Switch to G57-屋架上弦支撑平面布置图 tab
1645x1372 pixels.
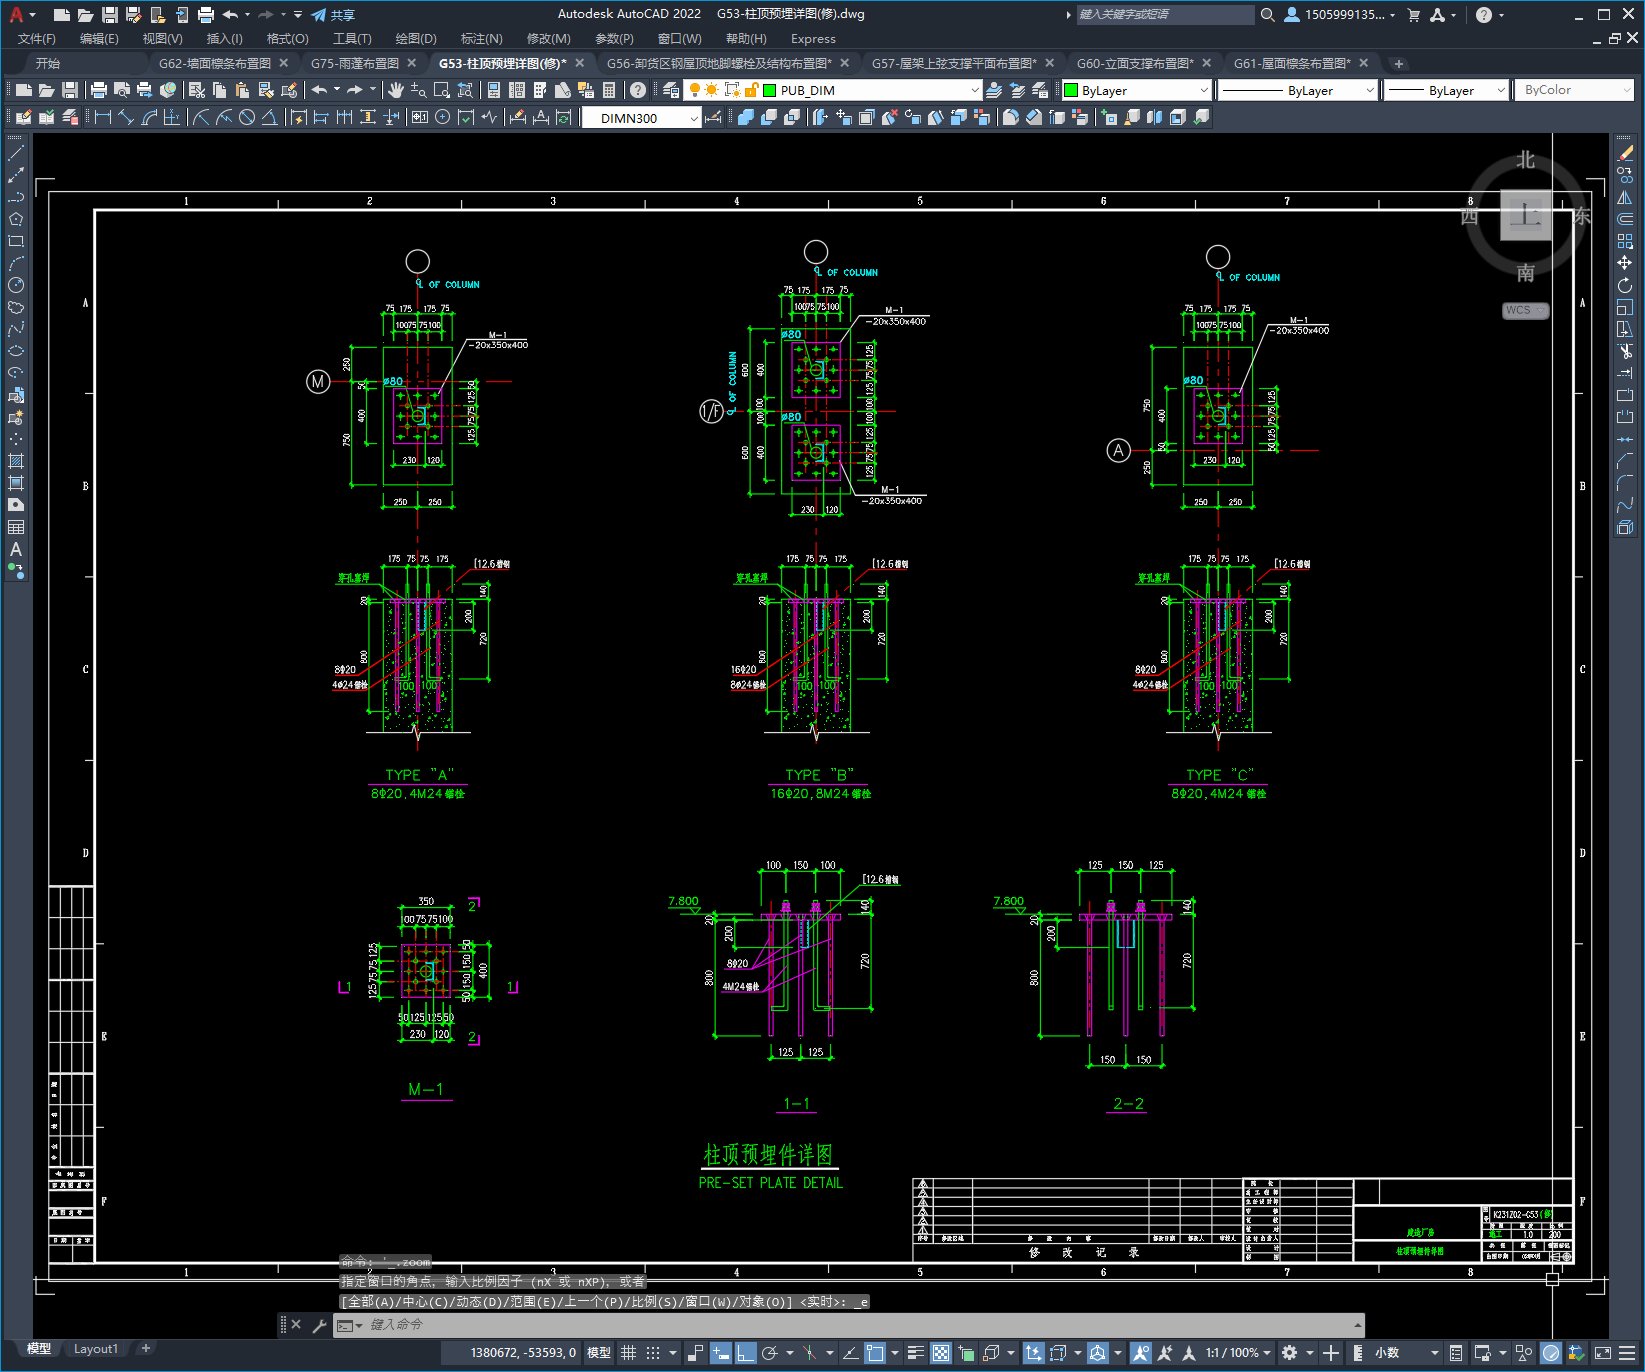coord(955,63)
